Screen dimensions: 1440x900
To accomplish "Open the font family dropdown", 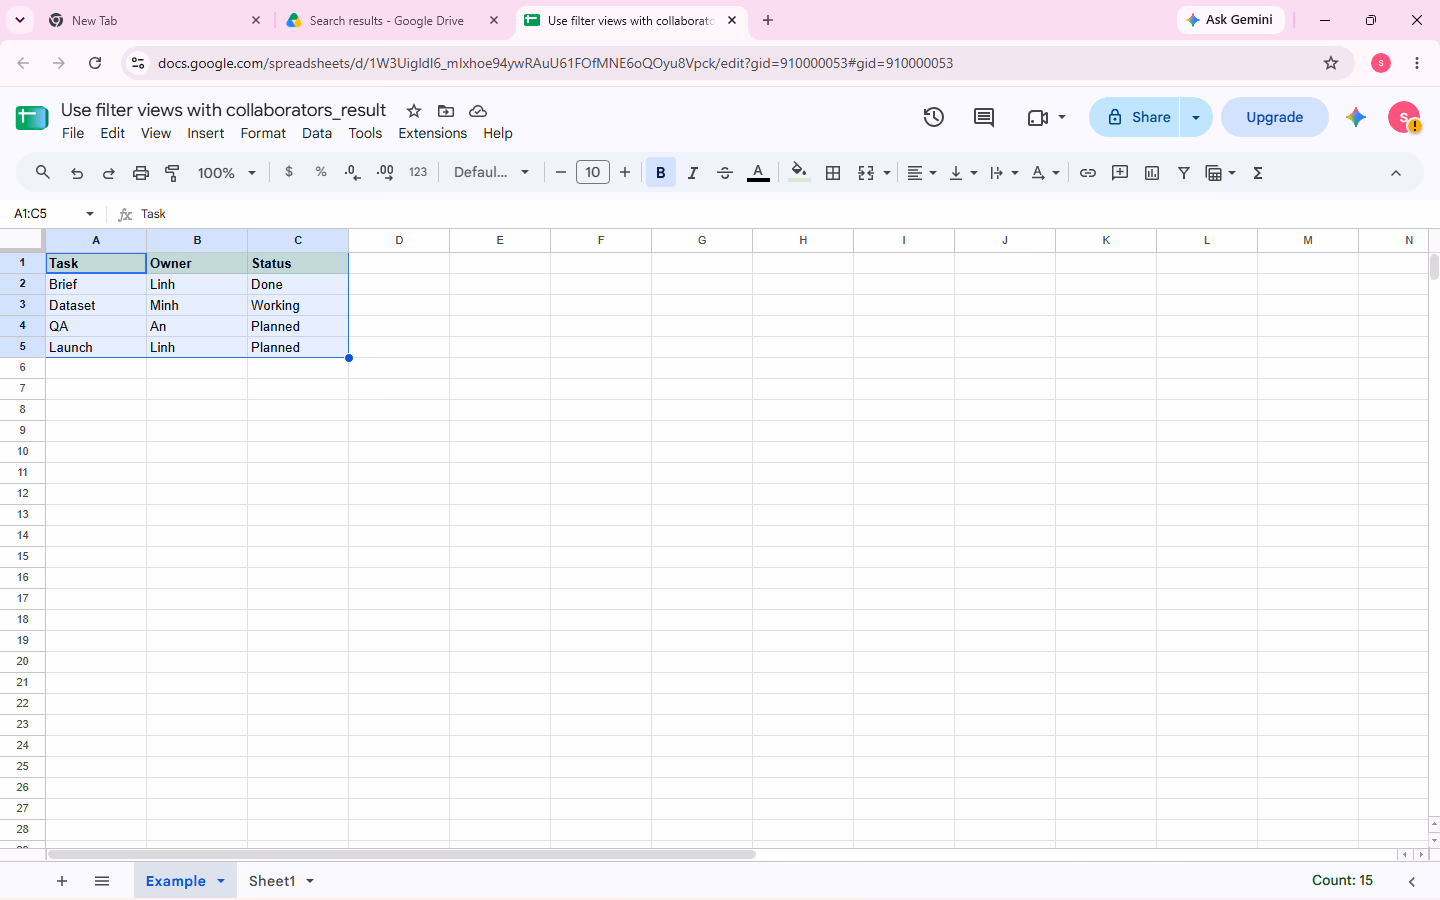I will (x=491, y=173).
